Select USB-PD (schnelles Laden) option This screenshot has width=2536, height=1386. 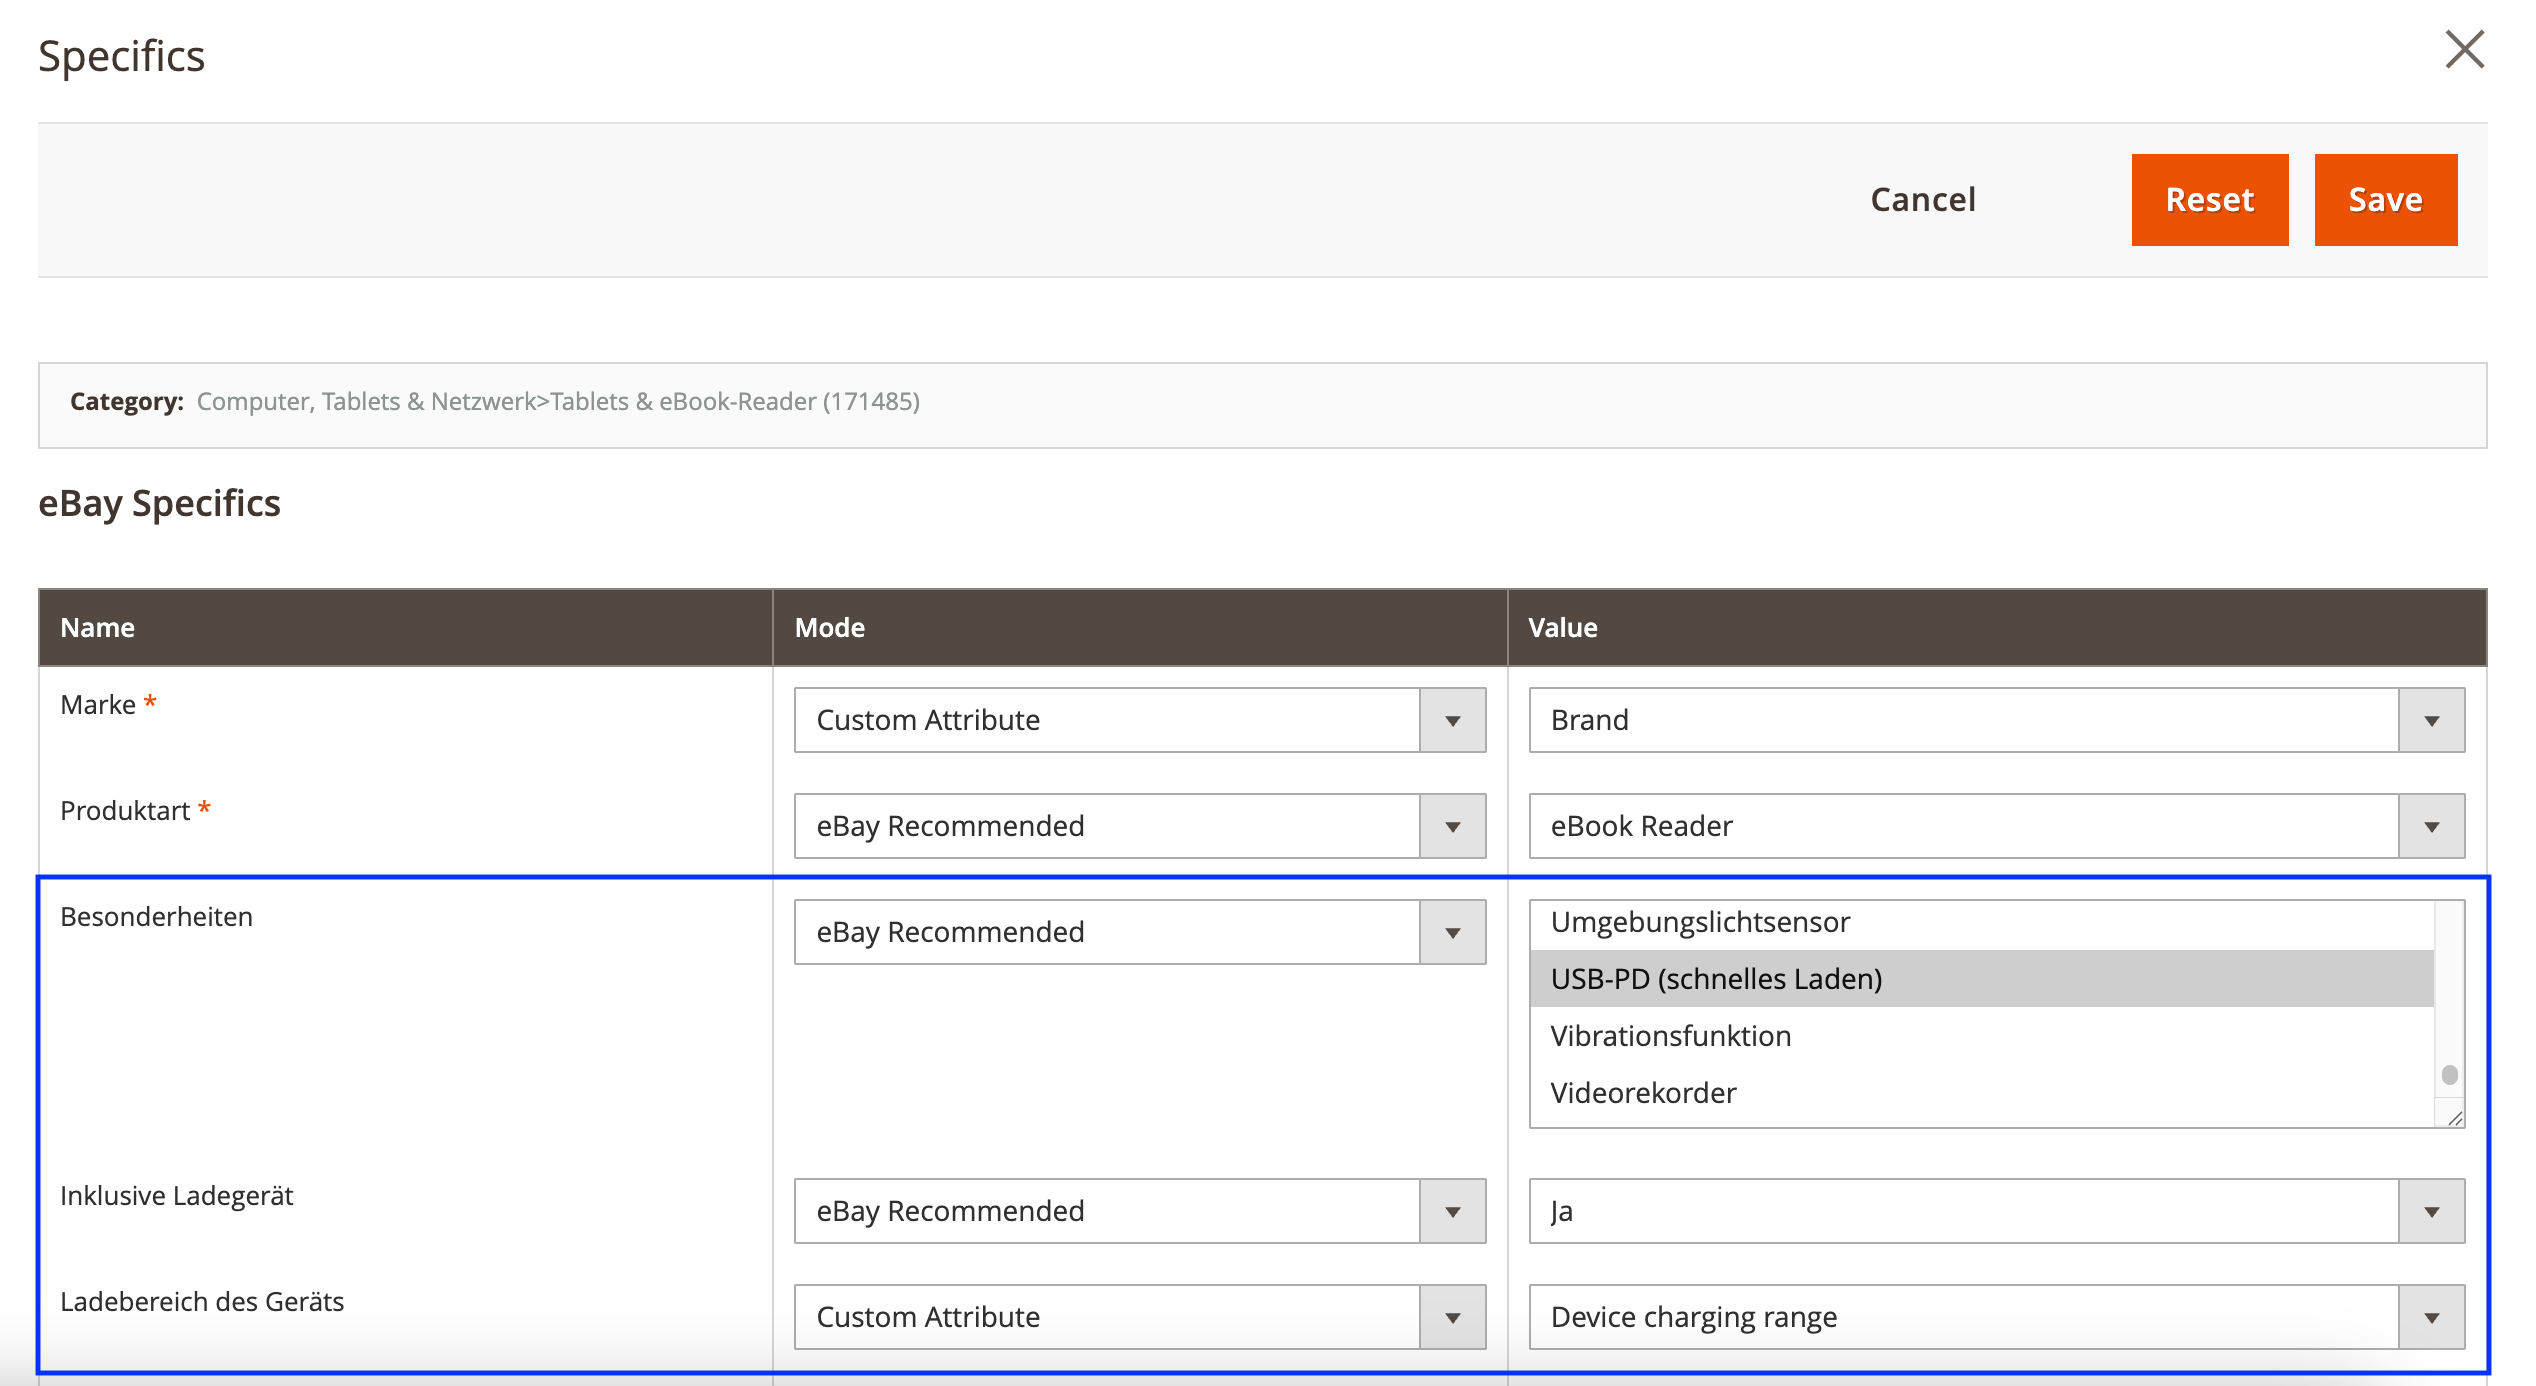pos(1716,979)
